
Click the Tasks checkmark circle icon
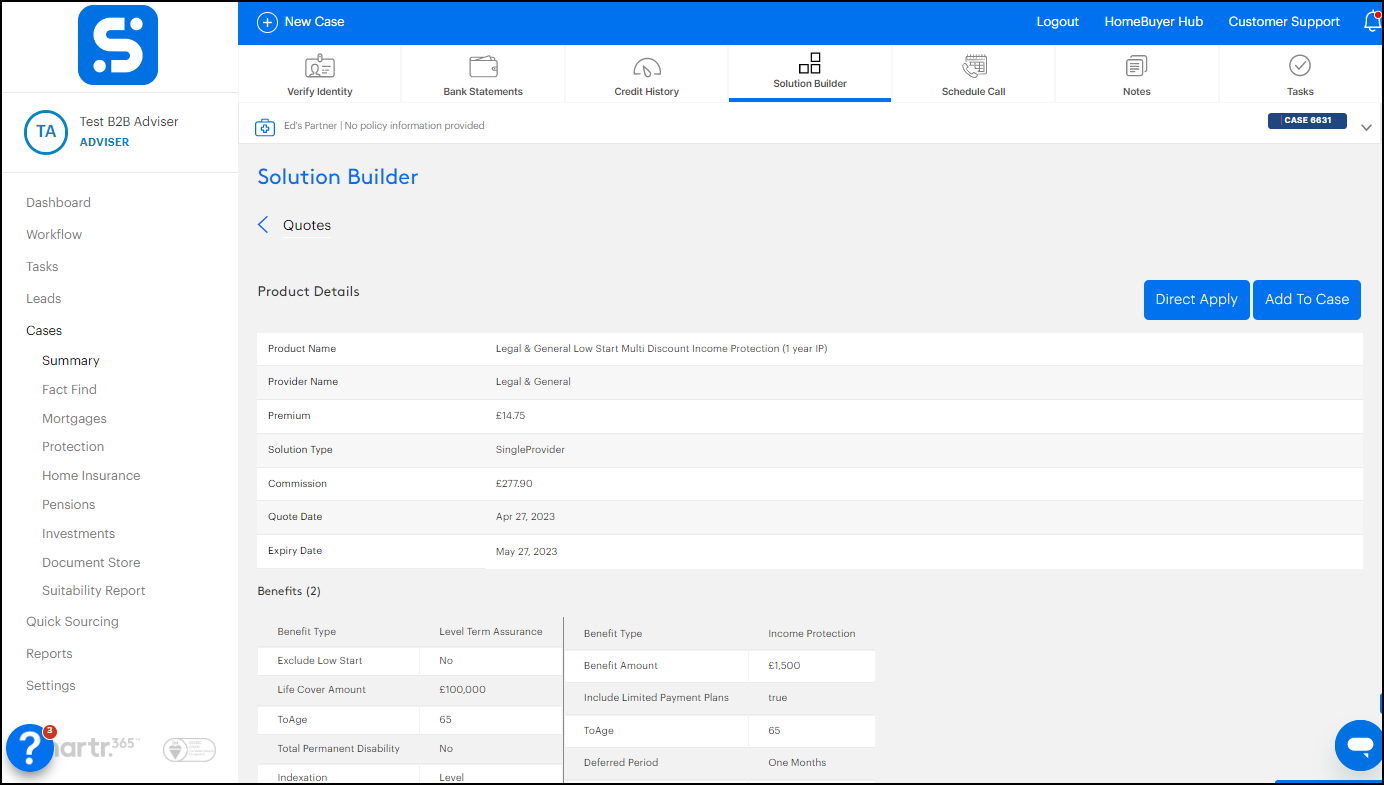coord(1300,66)
